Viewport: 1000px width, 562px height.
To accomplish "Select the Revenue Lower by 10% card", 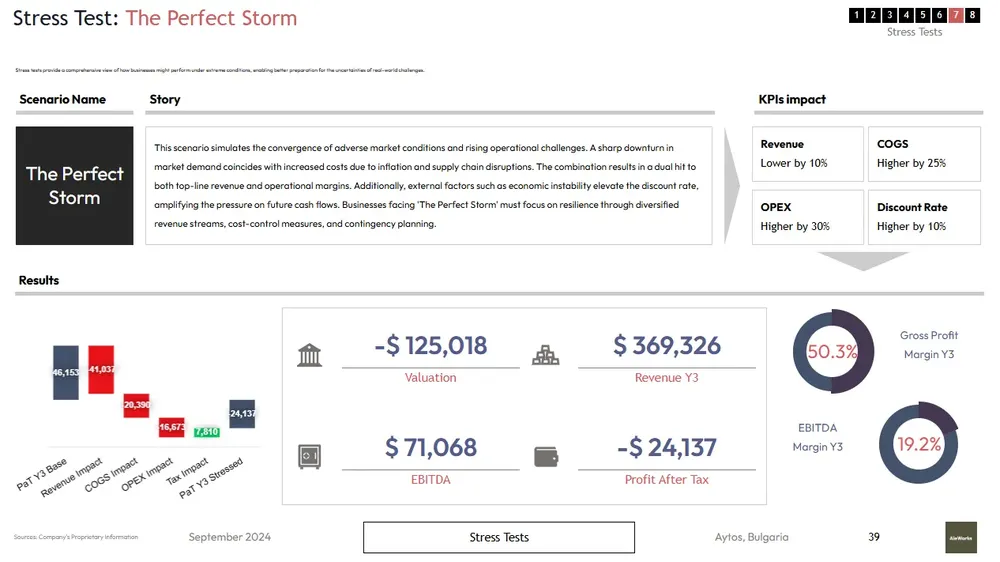I will pyautogui.click(x=808, y=154).
